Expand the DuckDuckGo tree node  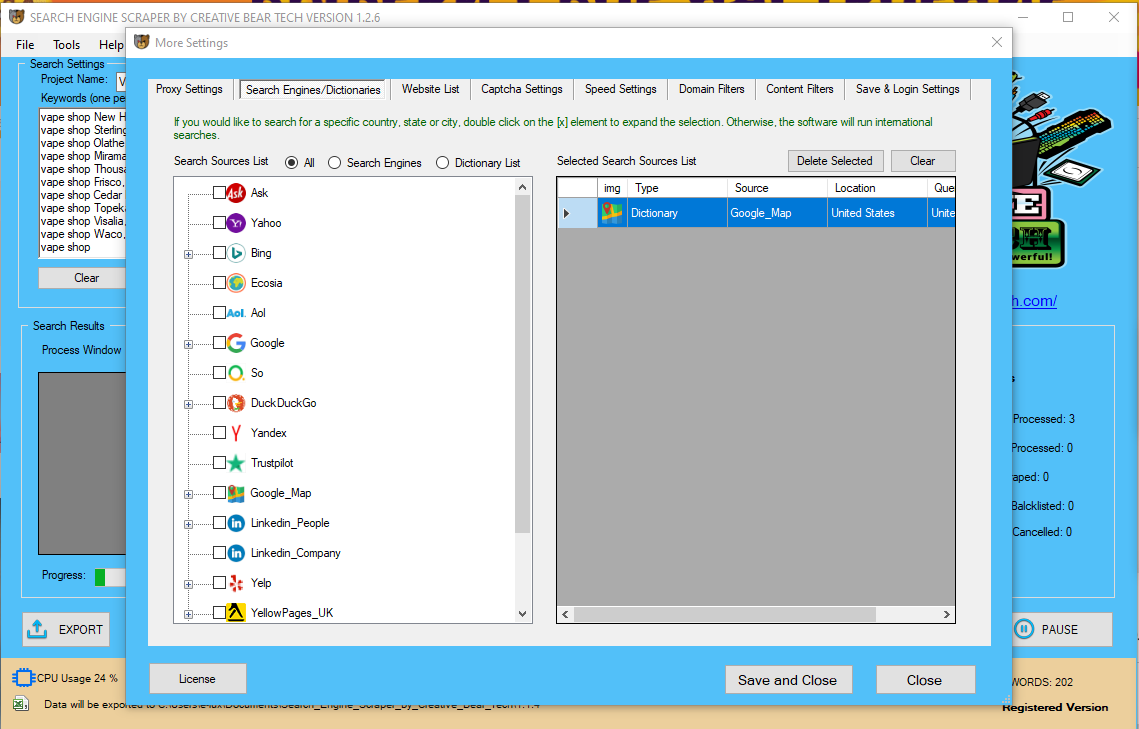coord(188,404)
